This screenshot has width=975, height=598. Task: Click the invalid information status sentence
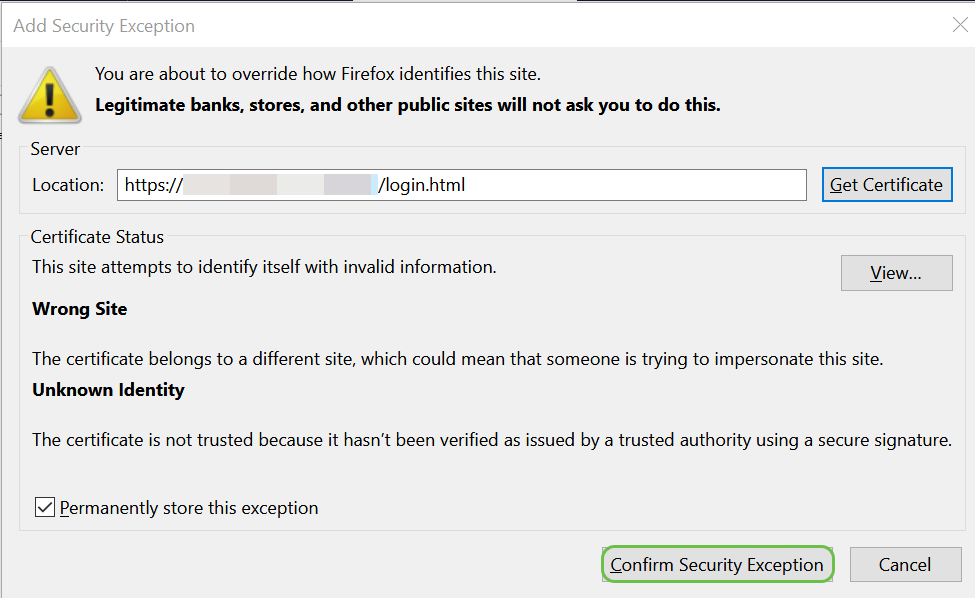click(264, 267)
